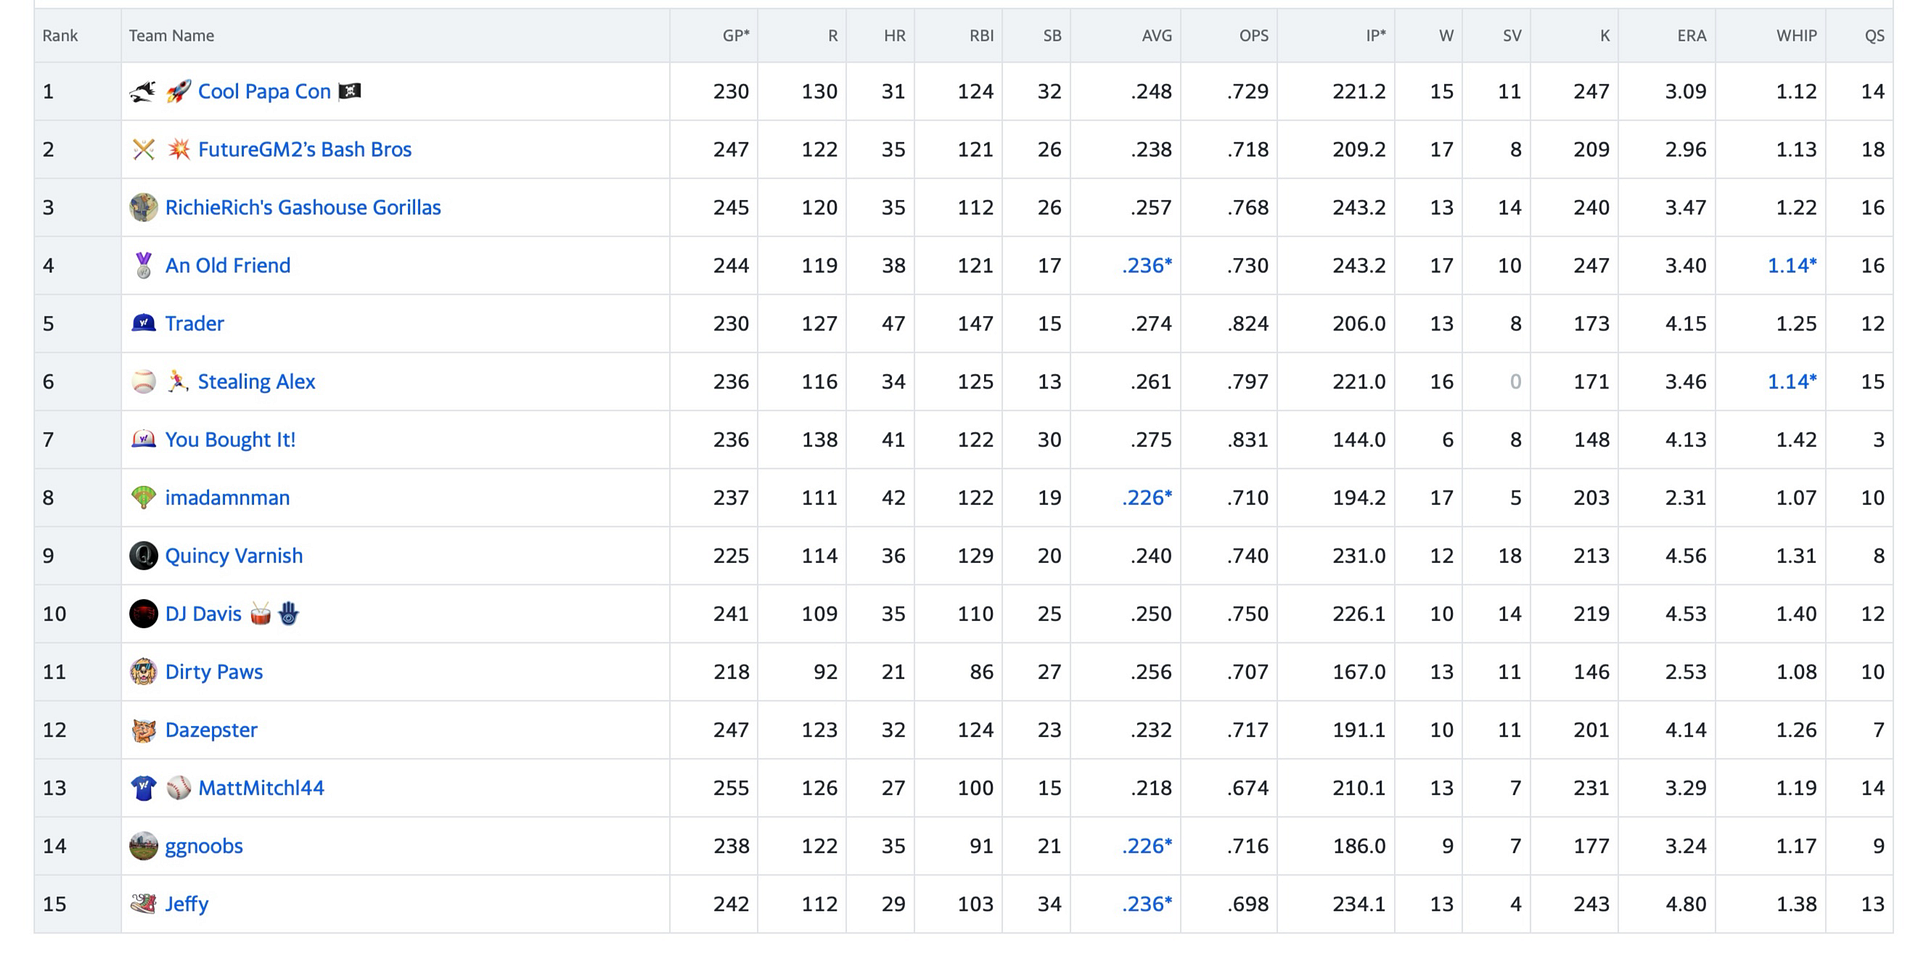Click the Dirty Paws team logo
The height and width of the screenshot is (956, 1920).
tap(144, 672)
